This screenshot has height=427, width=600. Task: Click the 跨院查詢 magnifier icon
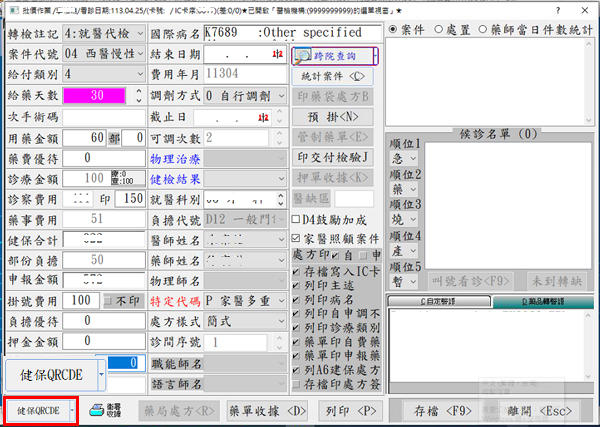(x=303, y=57)
